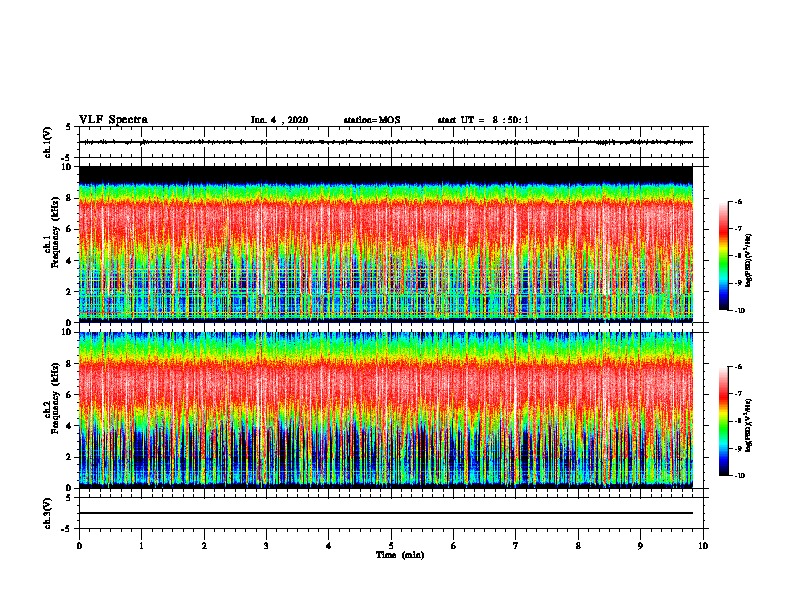Click the date text "Jan. 4 , 2020"
This screenshot has width=792, height=612.
coord(279,120)
